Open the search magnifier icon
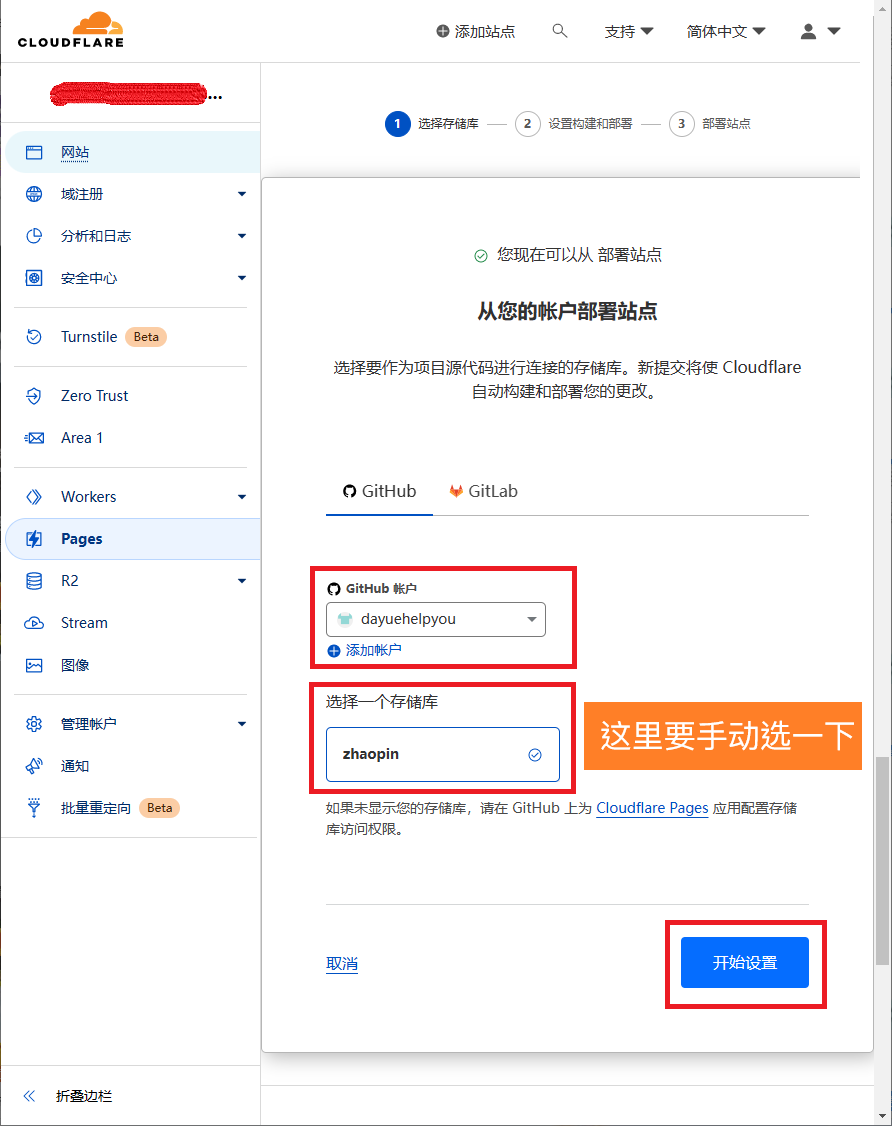892x1126 pixels. pyautogui.click(x=560, y=31)
